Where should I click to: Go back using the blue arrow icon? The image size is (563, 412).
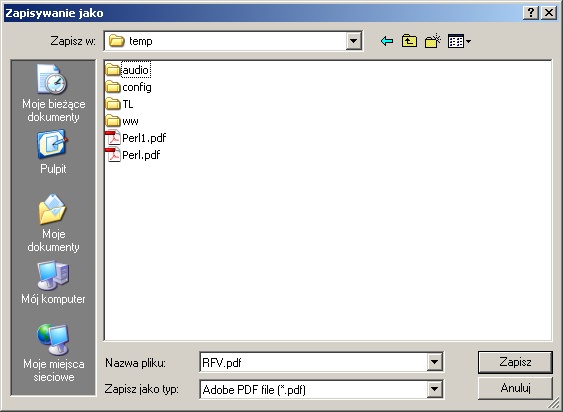click(x=387, y=41)
